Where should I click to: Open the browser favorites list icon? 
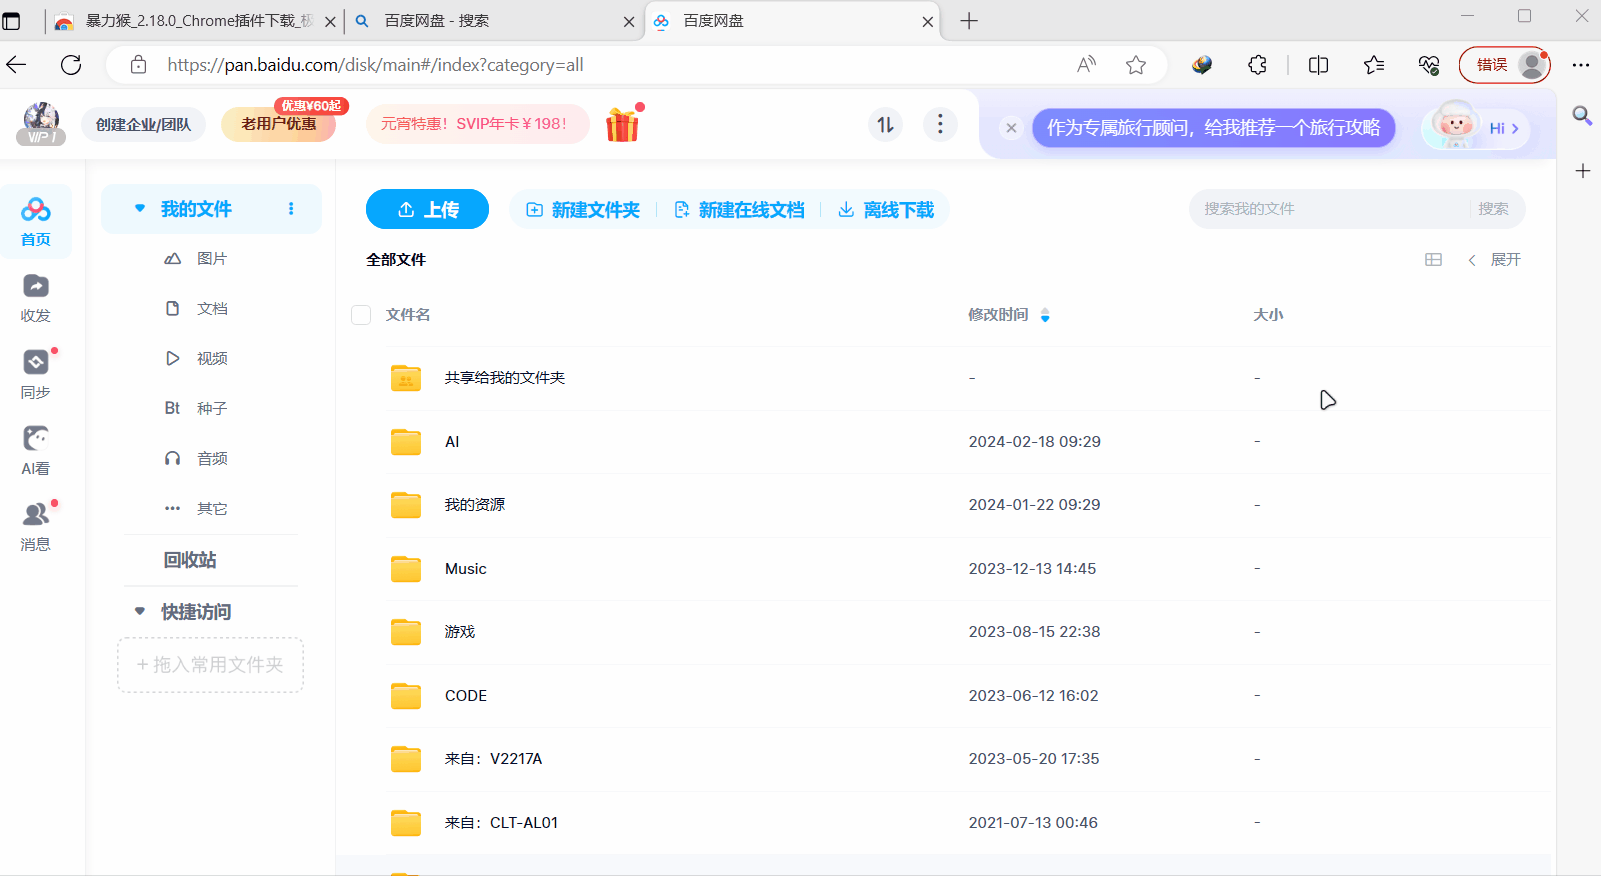[x=1374, y=65]
